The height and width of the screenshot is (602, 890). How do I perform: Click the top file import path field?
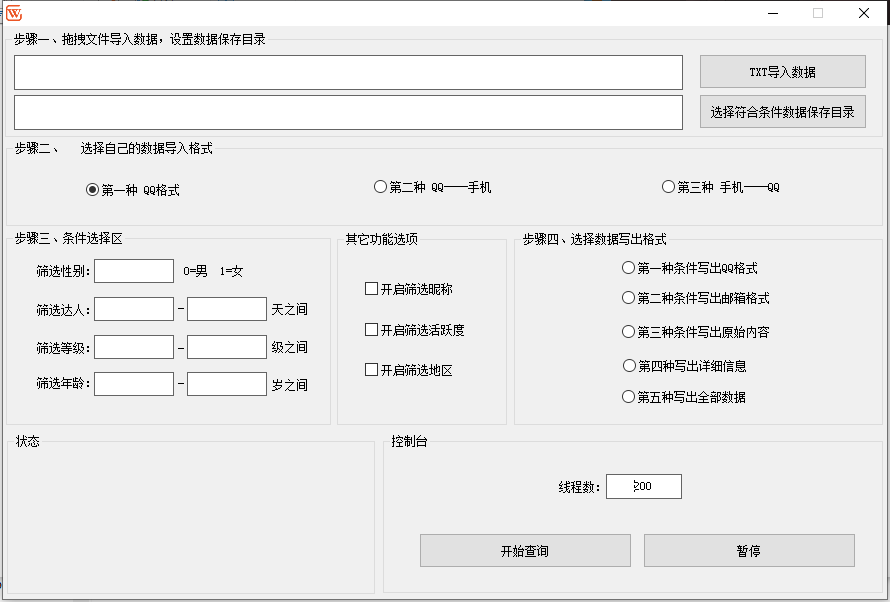(347, 72)
